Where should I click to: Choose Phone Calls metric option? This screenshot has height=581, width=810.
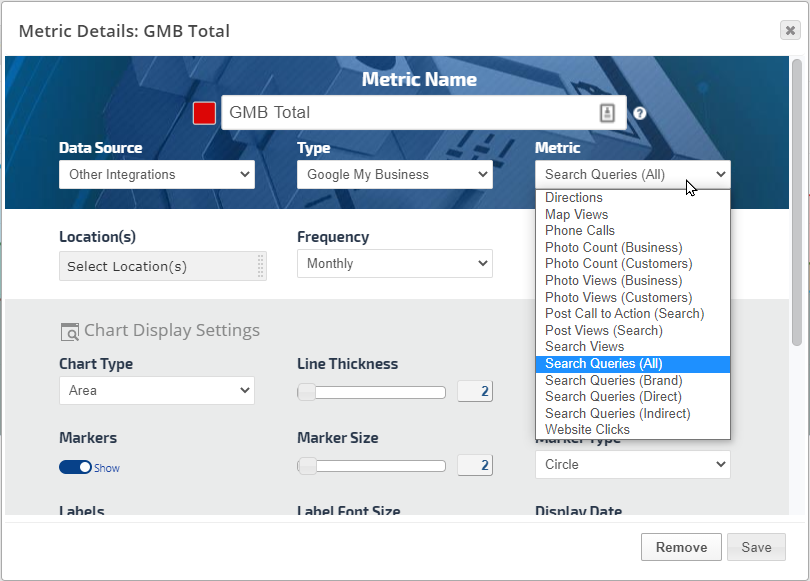tap(580, 231)
